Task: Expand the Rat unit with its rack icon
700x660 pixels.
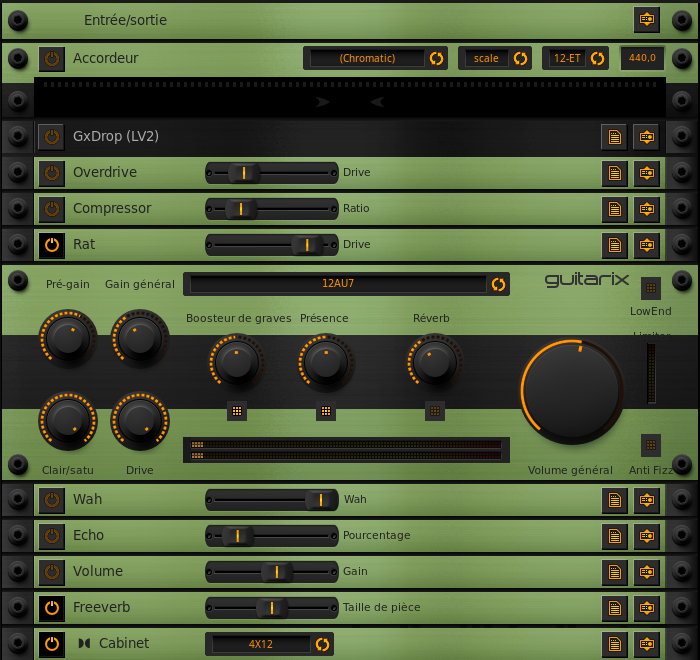Action: pyautogui.click(x=646, y=245)
